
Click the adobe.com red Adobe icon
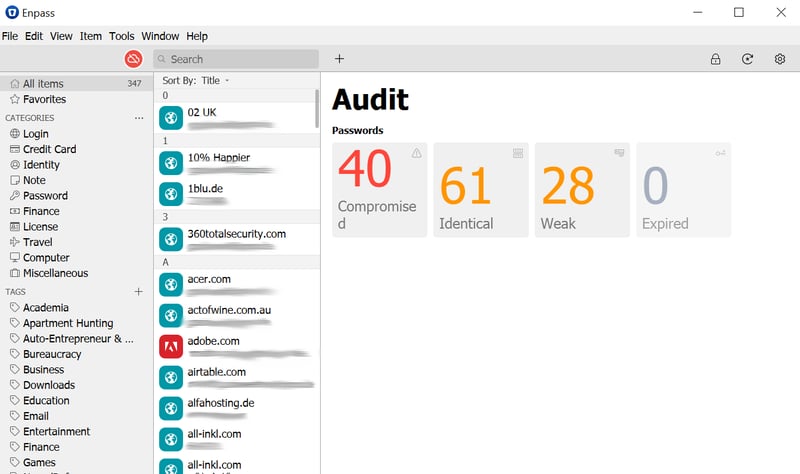pyautogui.click(x=171, y=346)
